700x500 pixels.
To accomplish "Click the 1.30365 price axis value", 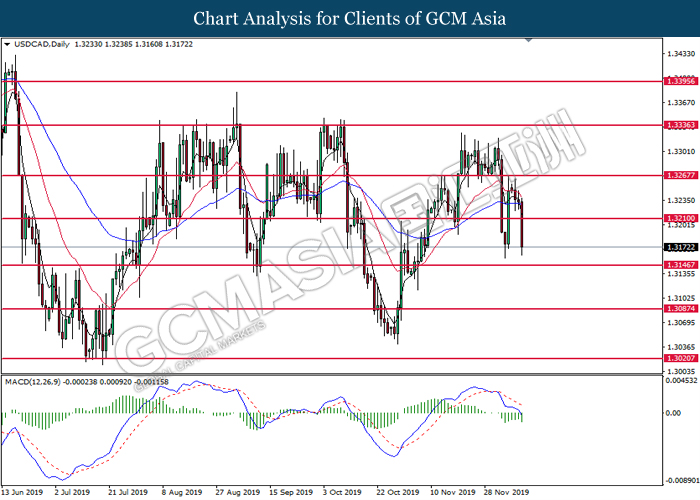I will [x=681, y=347].
